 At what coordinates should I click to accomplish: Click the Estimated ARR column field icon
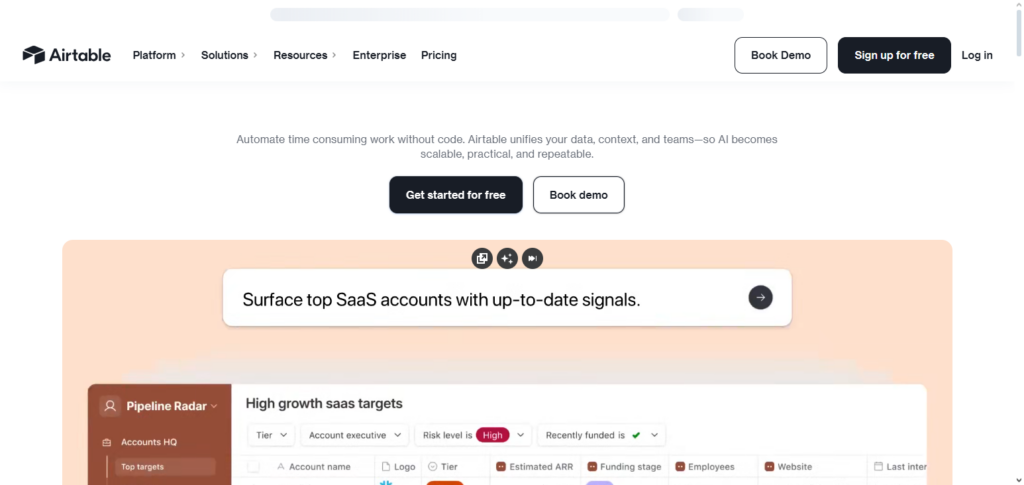500,467
